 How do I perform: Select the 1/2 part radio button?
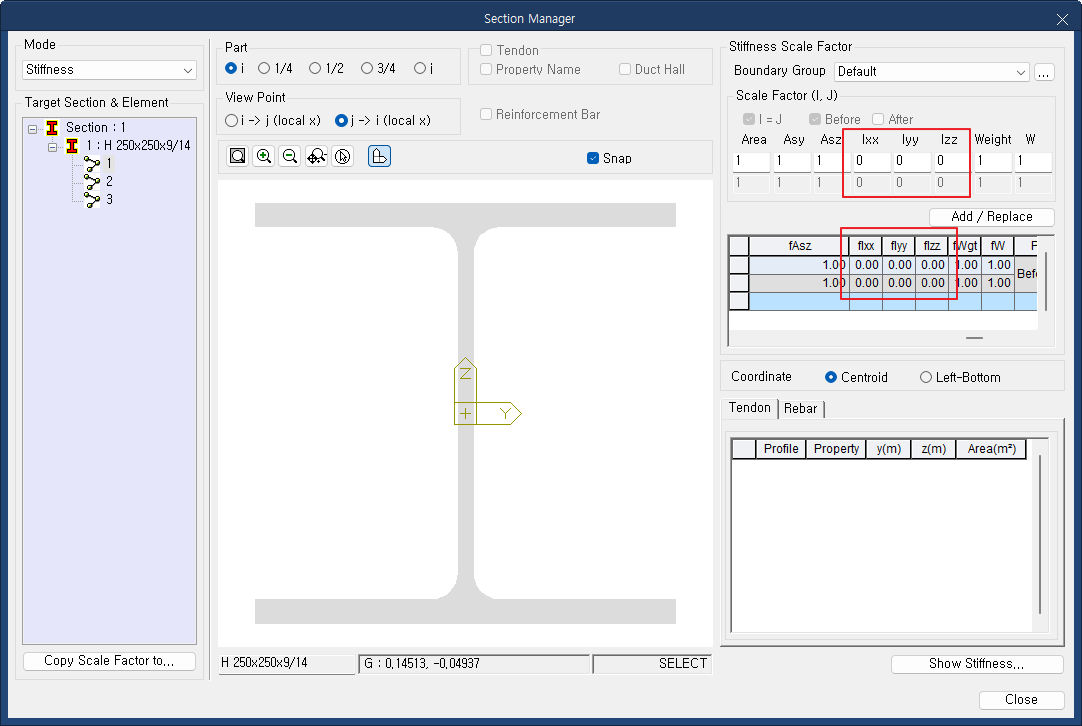tap(315, 68)
